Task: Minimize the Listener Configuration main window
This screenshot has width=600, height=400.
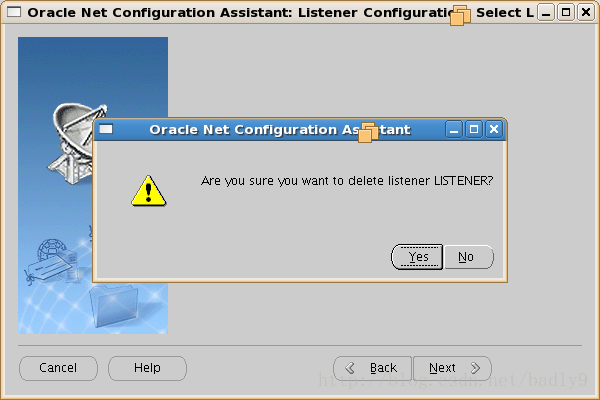Action: point(546,13)
